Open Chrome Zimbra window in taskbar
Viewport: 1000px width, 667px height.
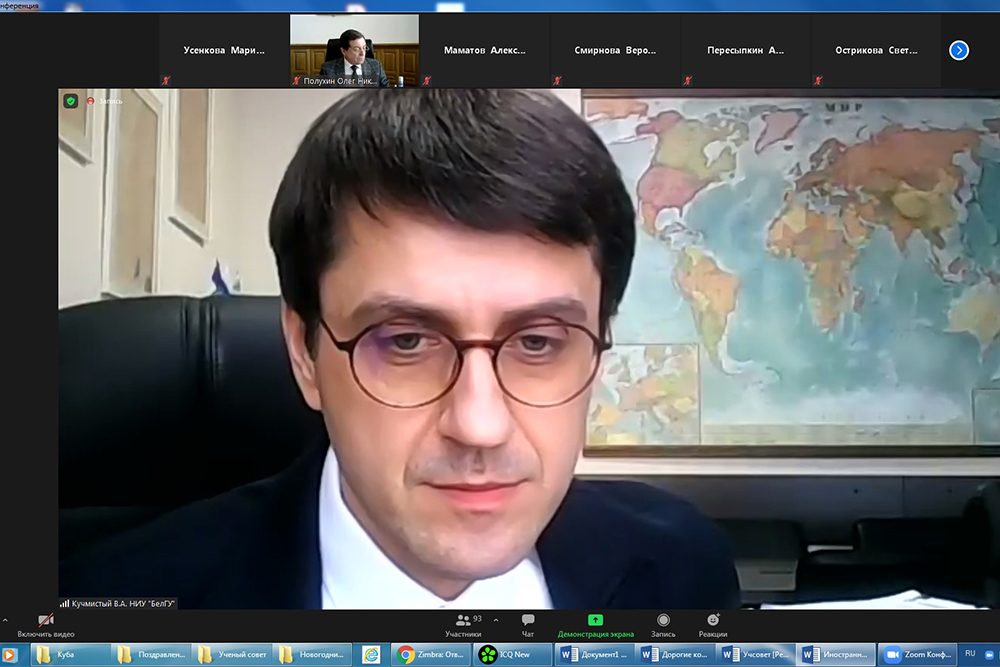tap(430, 655)
